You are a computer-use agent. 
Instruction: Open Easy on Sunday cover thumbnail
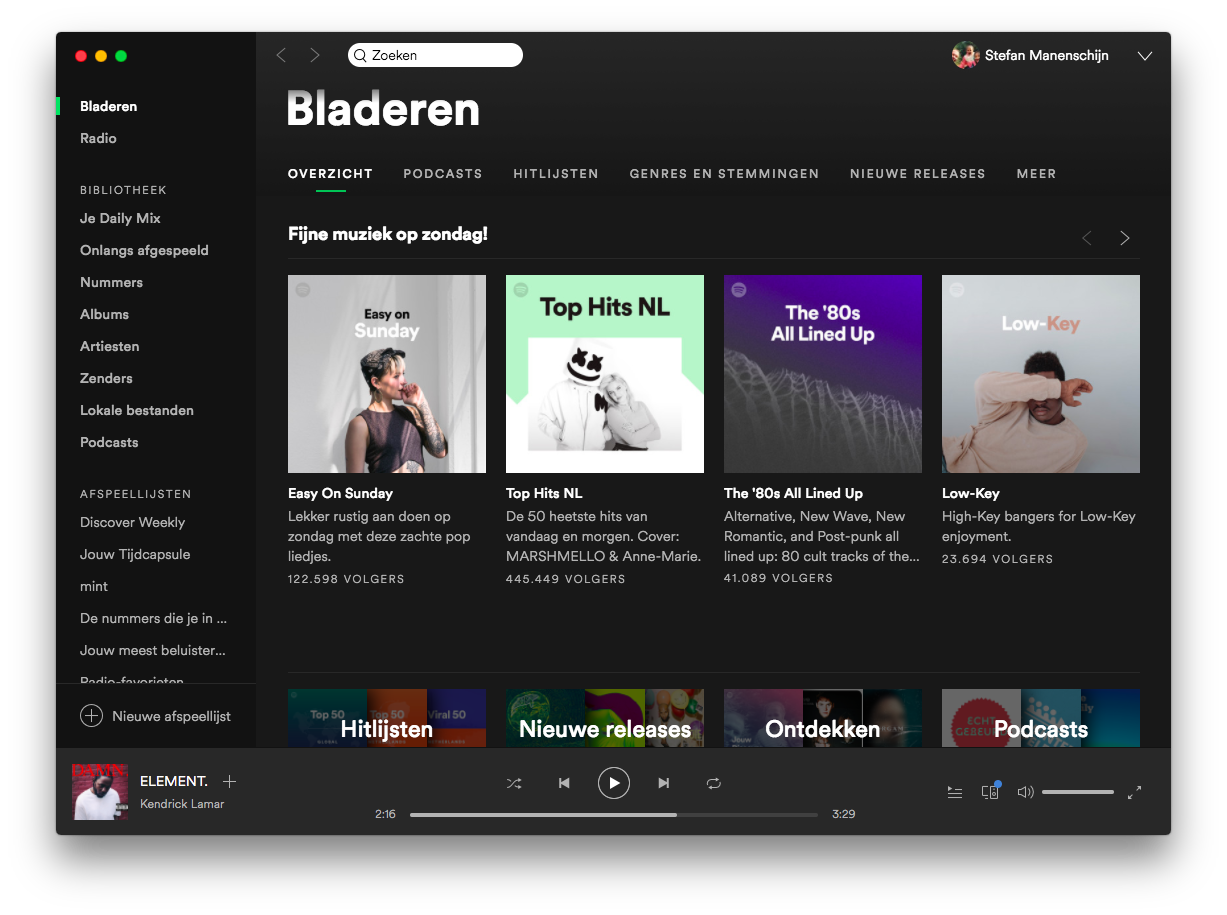pyautogui.click(x=387, y=374)
